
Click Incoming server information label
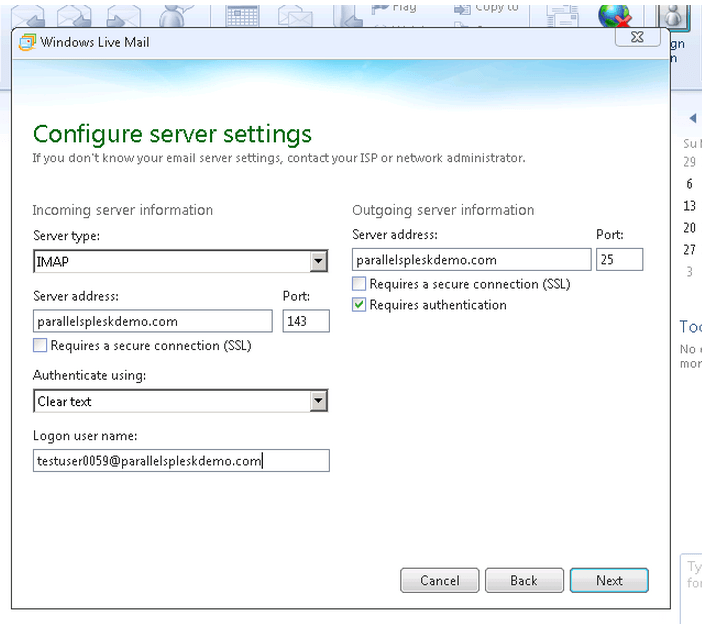tap(123, 210)
